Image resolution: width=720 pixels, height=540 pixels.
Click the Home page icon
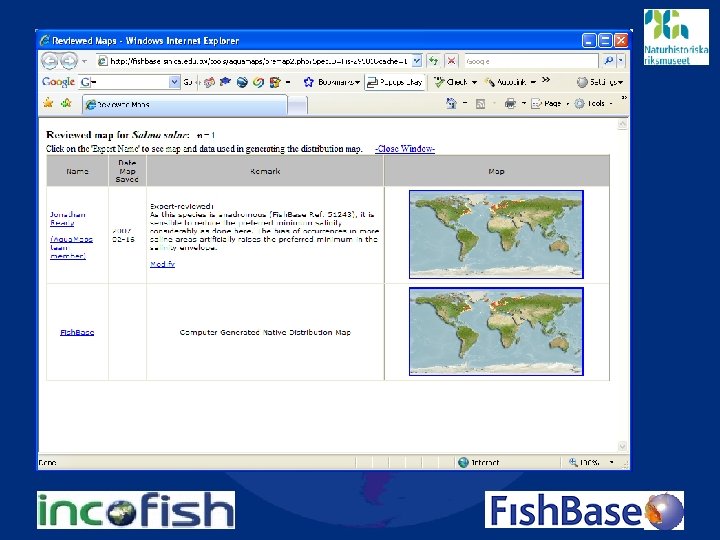(x=451, y=104)
